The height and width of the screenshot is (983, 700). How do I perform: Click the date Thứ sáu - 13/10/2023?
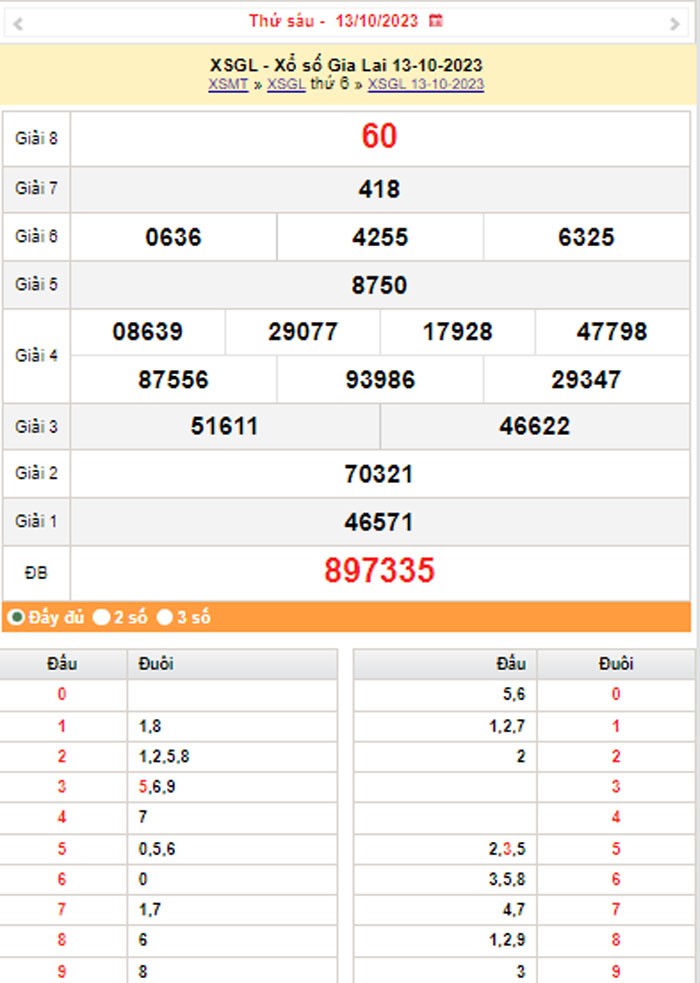tap(333, 21)
